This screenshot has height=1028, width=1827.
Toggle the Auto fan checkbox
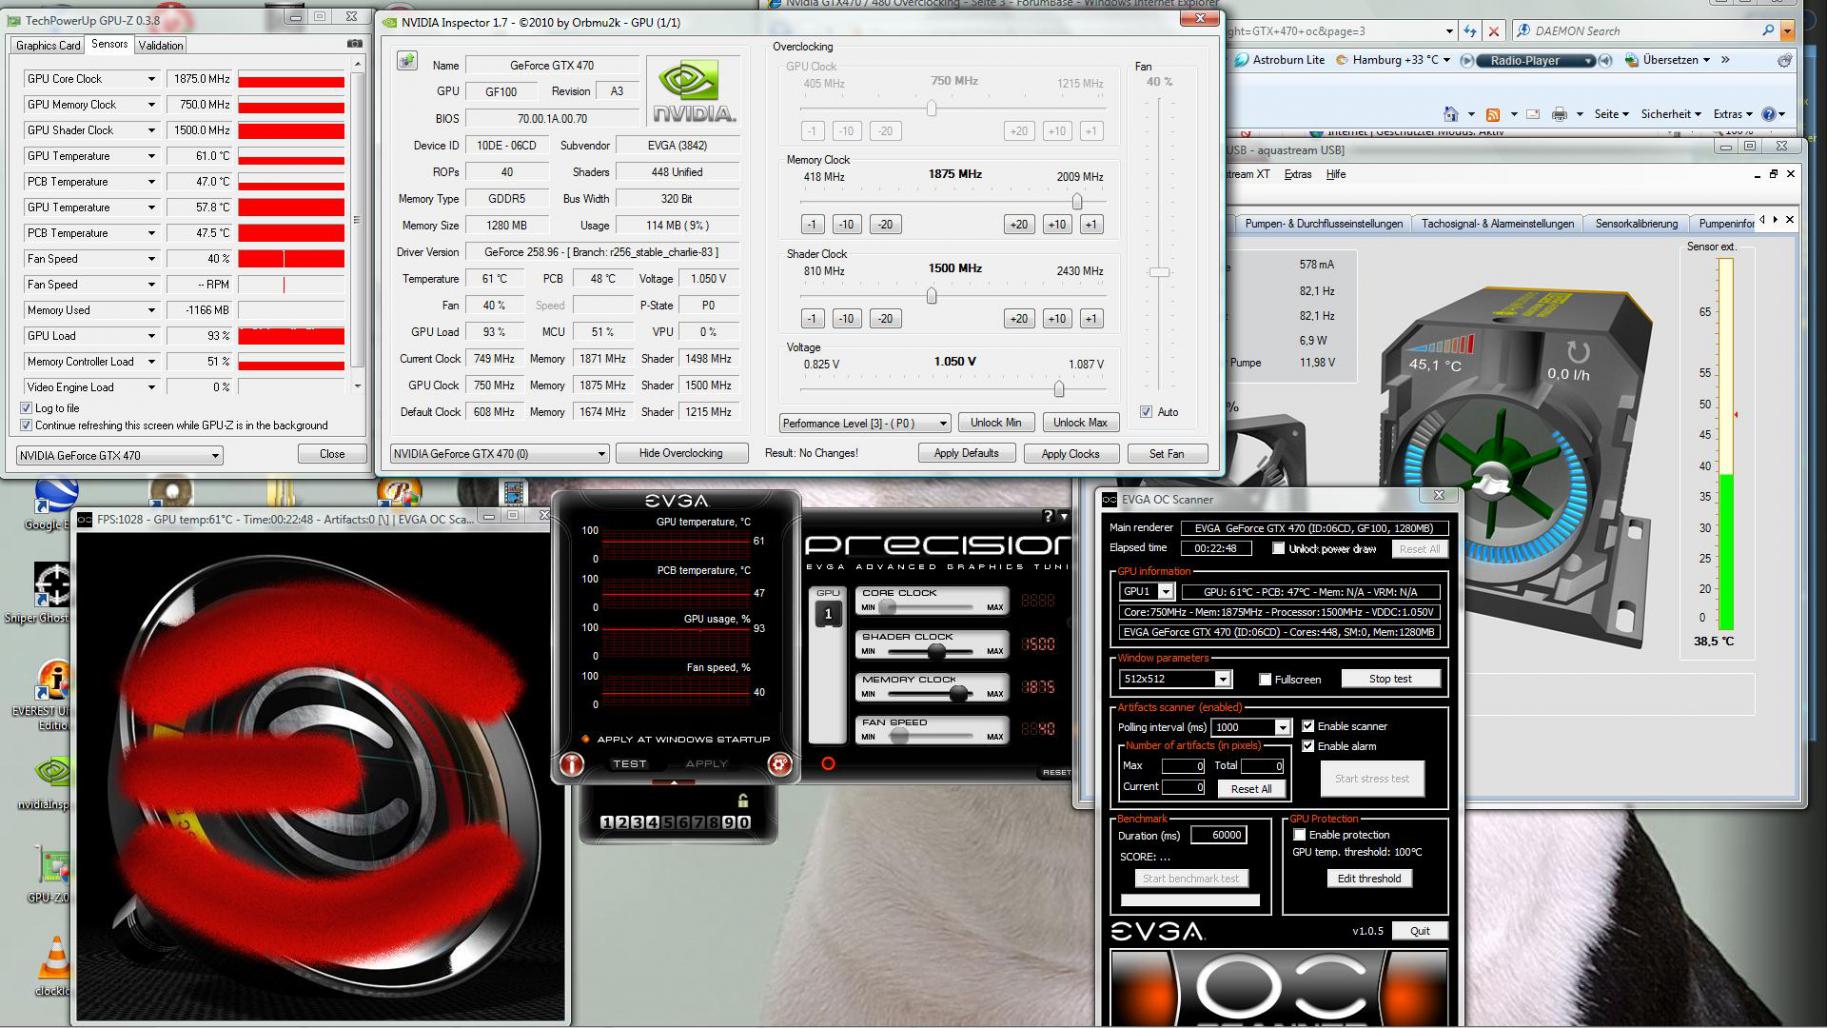coord(1146,412)
